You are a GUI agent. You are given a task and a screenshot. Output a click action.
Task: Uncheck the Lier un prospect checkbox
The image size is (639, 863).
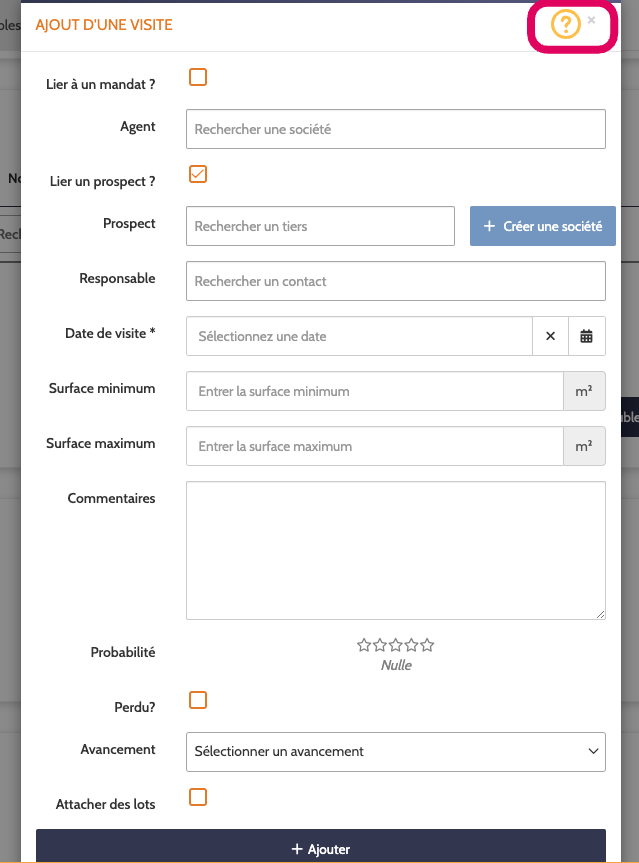pyautogui.click(x=198, y=174)
